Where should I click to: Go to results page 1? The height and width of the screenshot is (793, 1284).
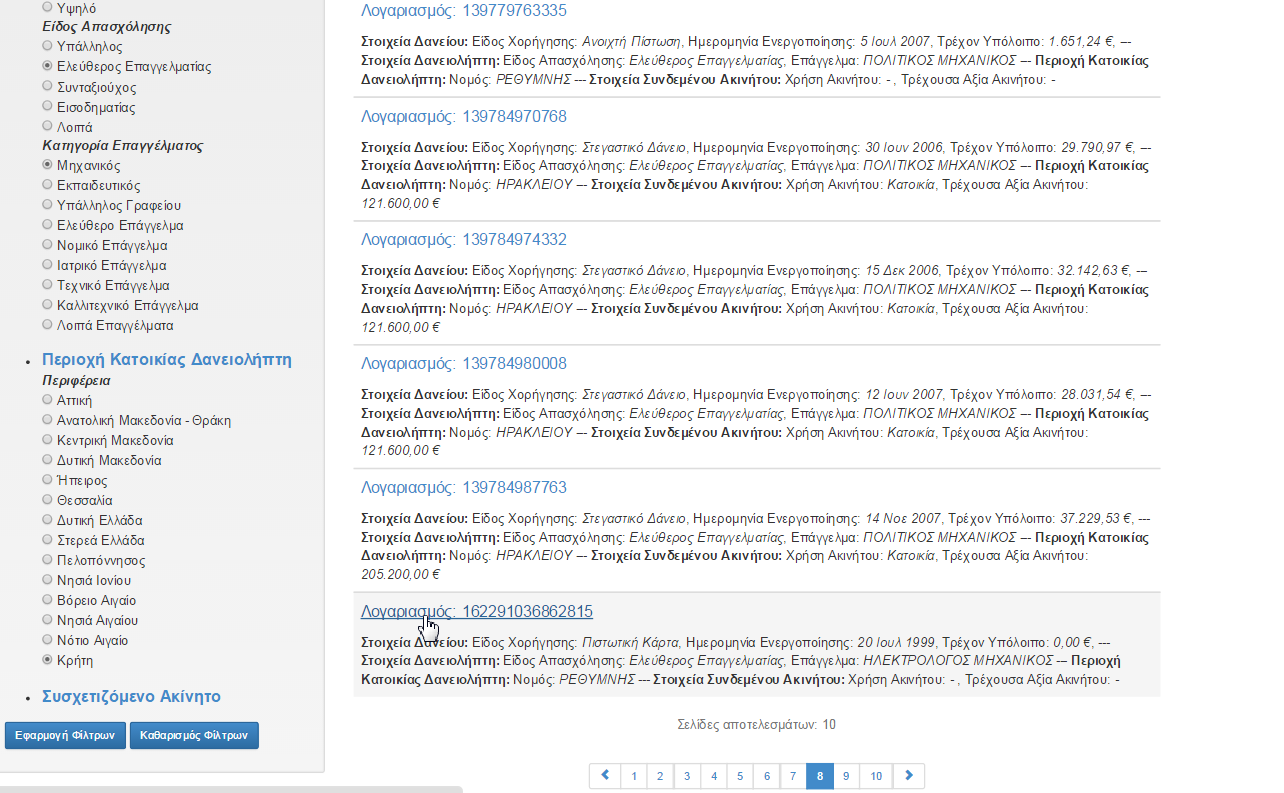633,776
